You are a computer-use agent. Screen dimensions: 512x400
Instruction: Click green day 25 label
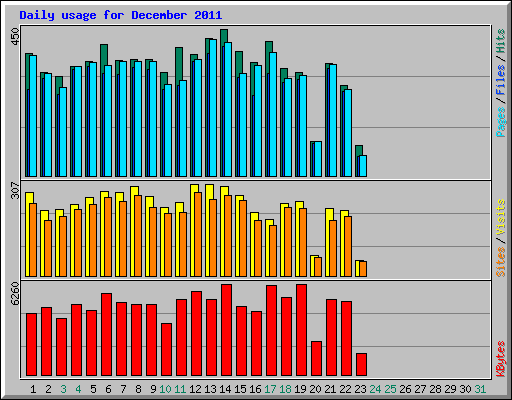click(x=390, y=389)
